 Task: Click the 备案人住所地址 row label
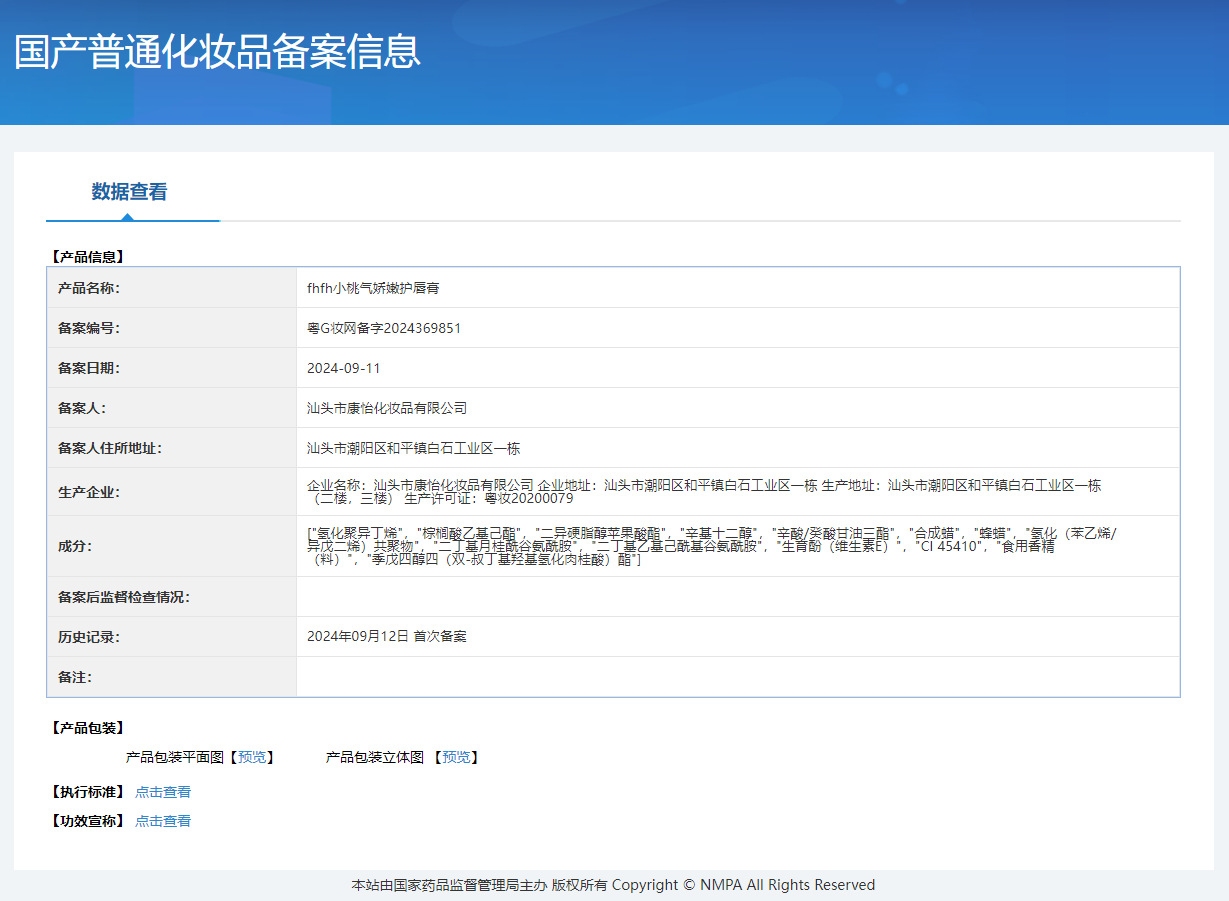coord(110,448)
